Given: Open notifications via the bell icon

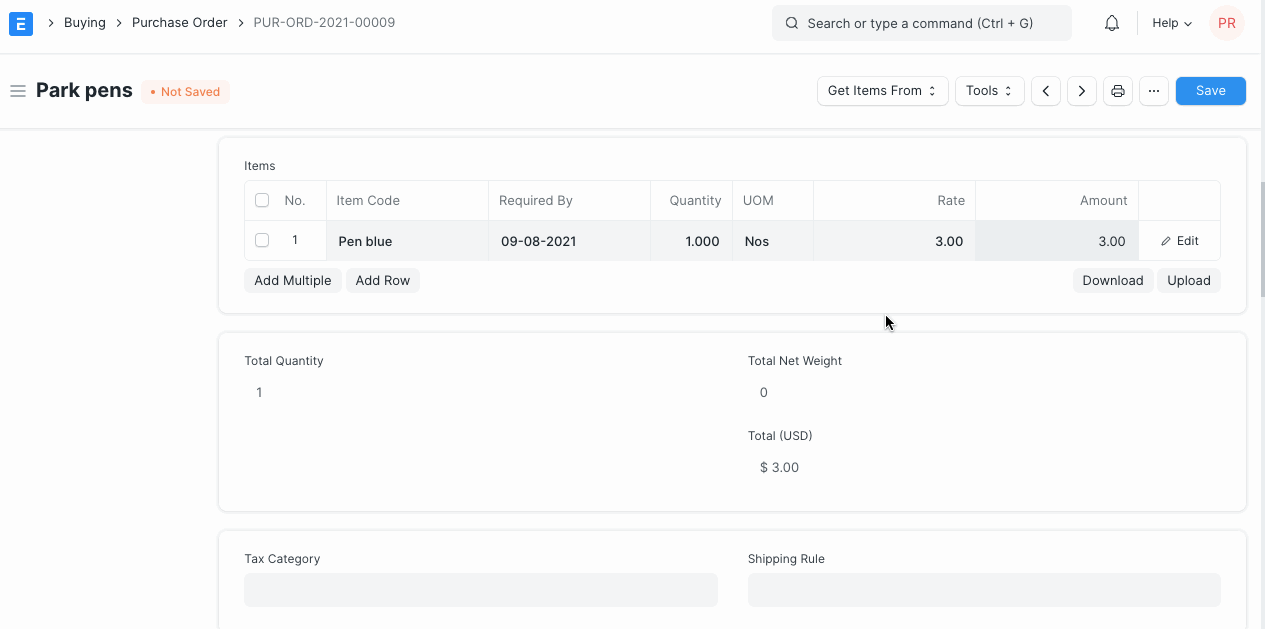Looking at the screenshot, I should [x=1111, y=22].
